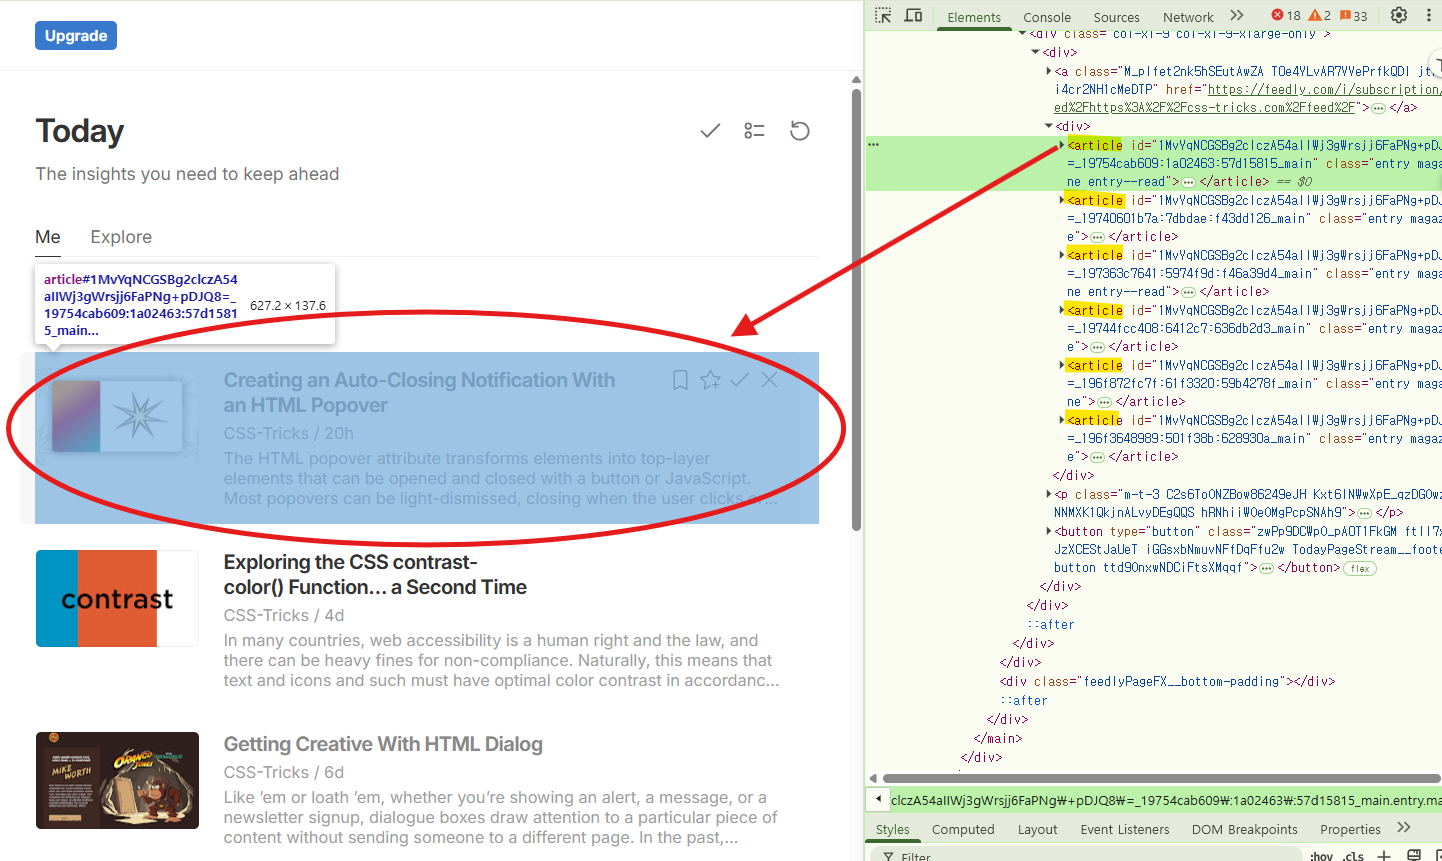This screenshot has width=1442, height=861.
Task: Open the 18 errors indicator
Action: coord(1286,15)
